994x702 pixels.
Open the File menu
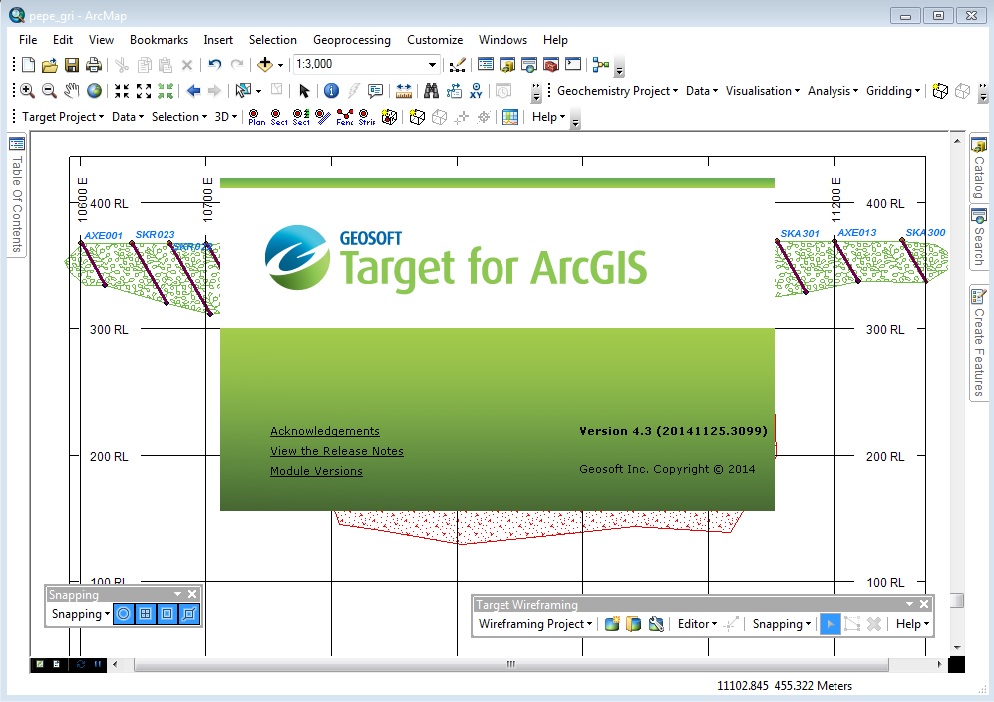pyautogui.click(x=28, y=39)
